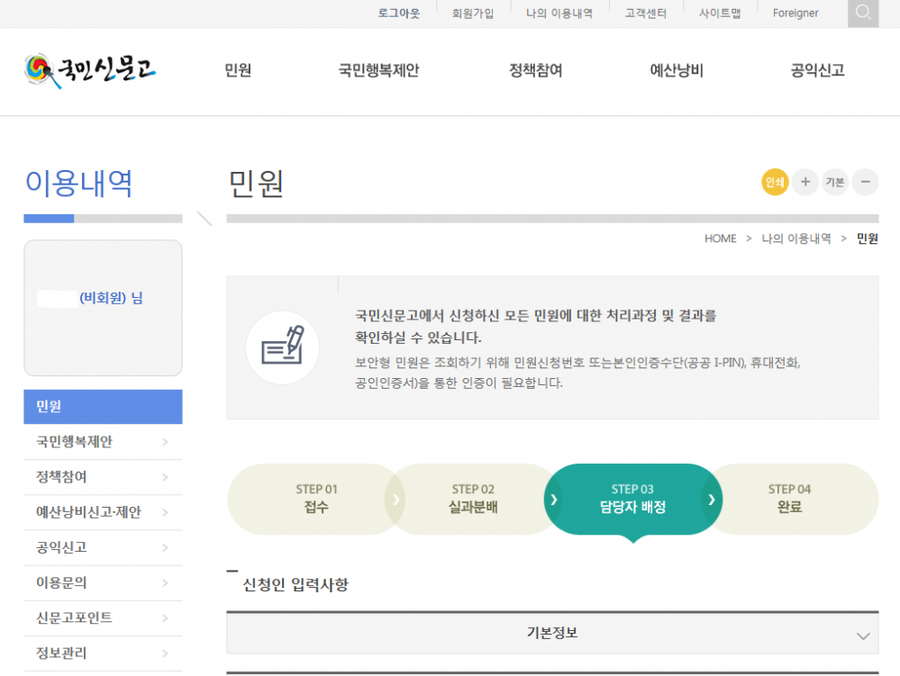Expand 정책참여 sidebar item arrow

165,477
